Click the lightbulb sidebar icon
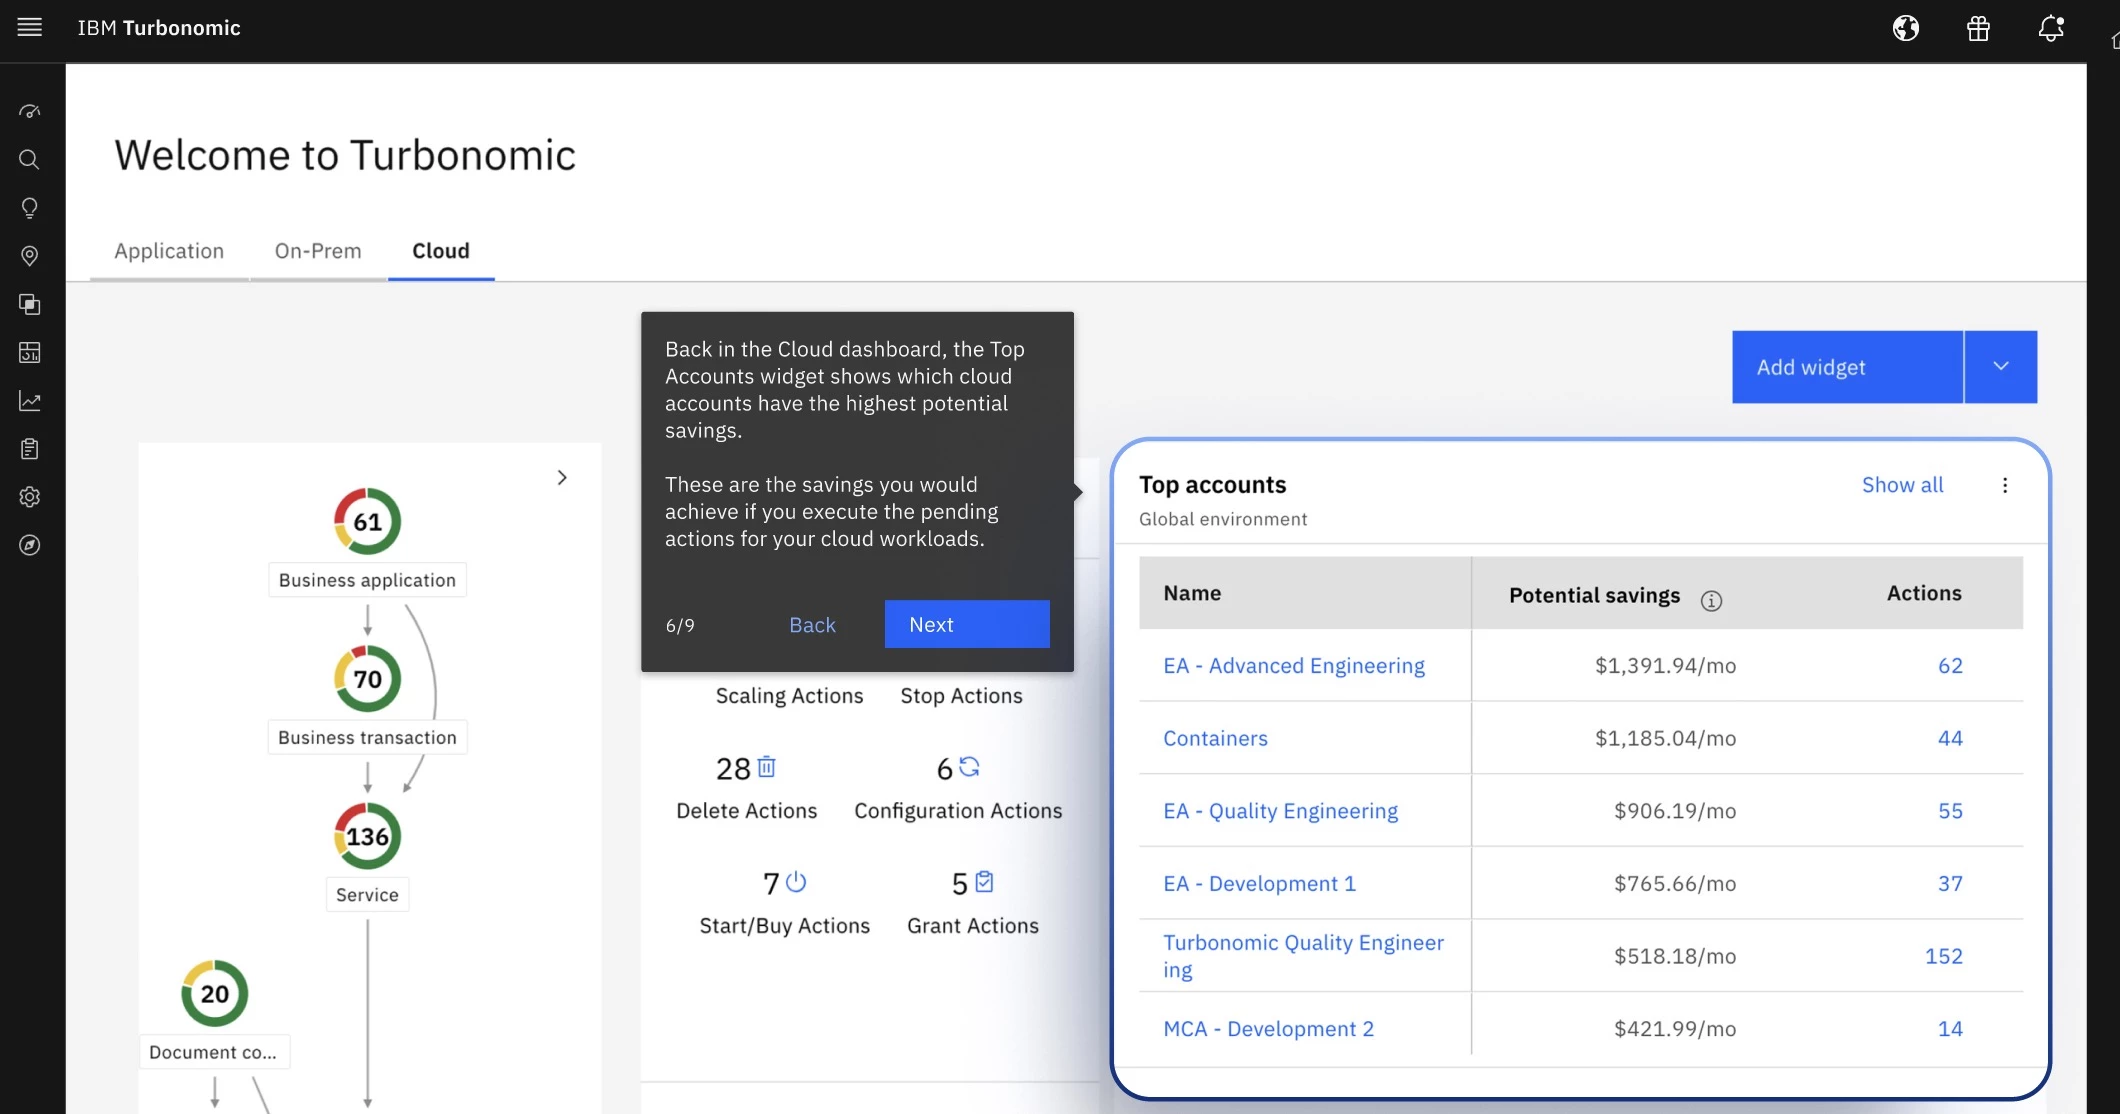Screen dimensions: 2120x1114 (x=30, y=208)
